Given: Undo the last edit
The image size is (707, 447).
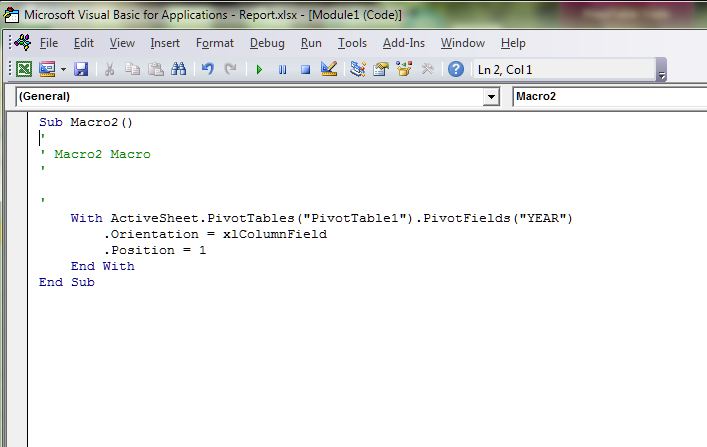Looking at the screenshot, I should click(x=207, y=69).
